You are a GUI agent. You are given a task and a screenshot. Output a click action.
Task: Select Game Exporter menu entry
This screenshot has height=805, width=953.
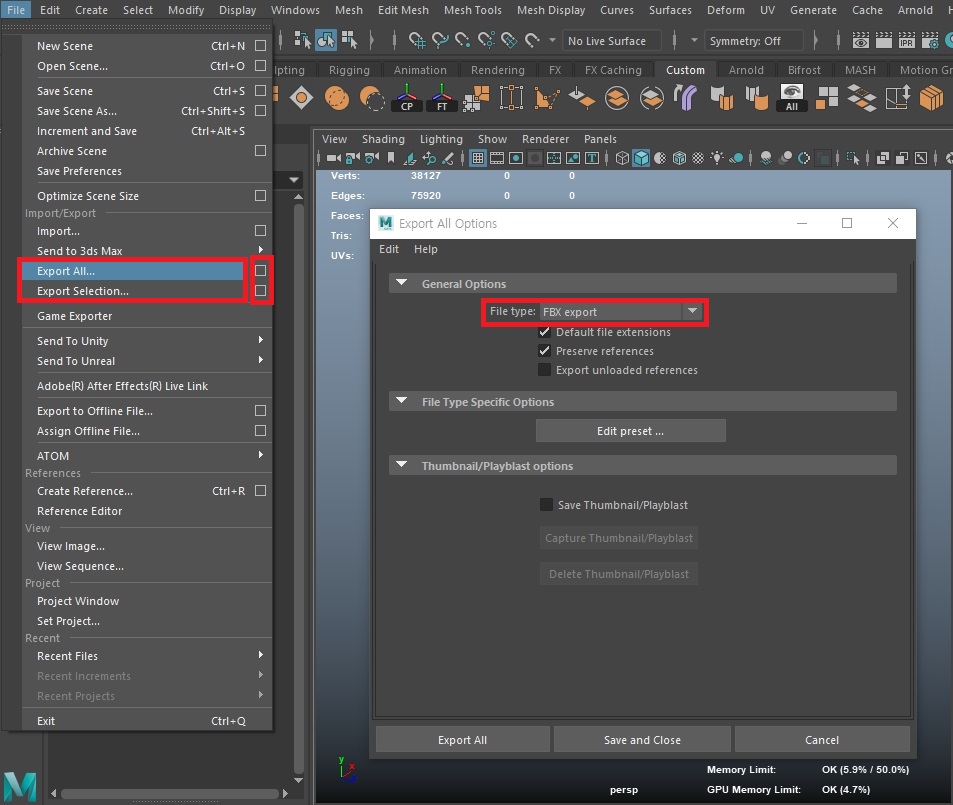(74, 316)
